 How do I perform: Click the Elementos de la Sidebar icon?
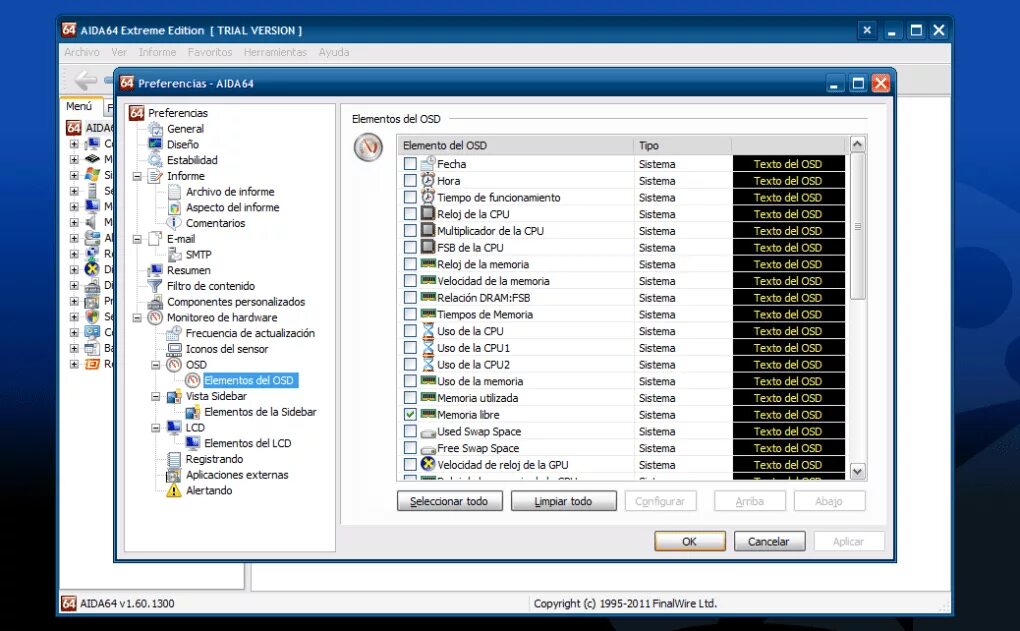click(x=193, y=412)
